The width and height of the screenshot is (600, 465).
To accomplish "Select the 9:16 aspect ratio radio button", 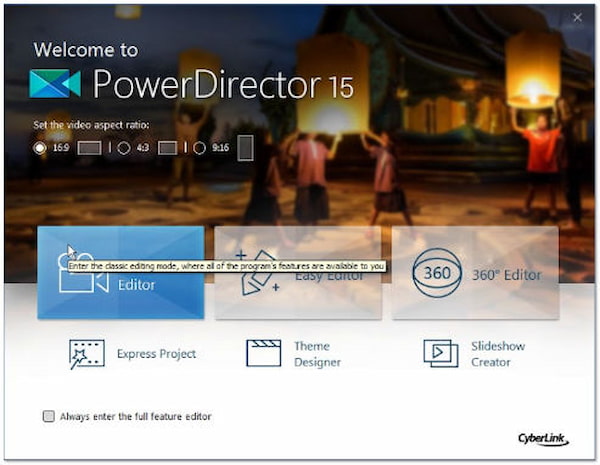I will click(199, 148).
